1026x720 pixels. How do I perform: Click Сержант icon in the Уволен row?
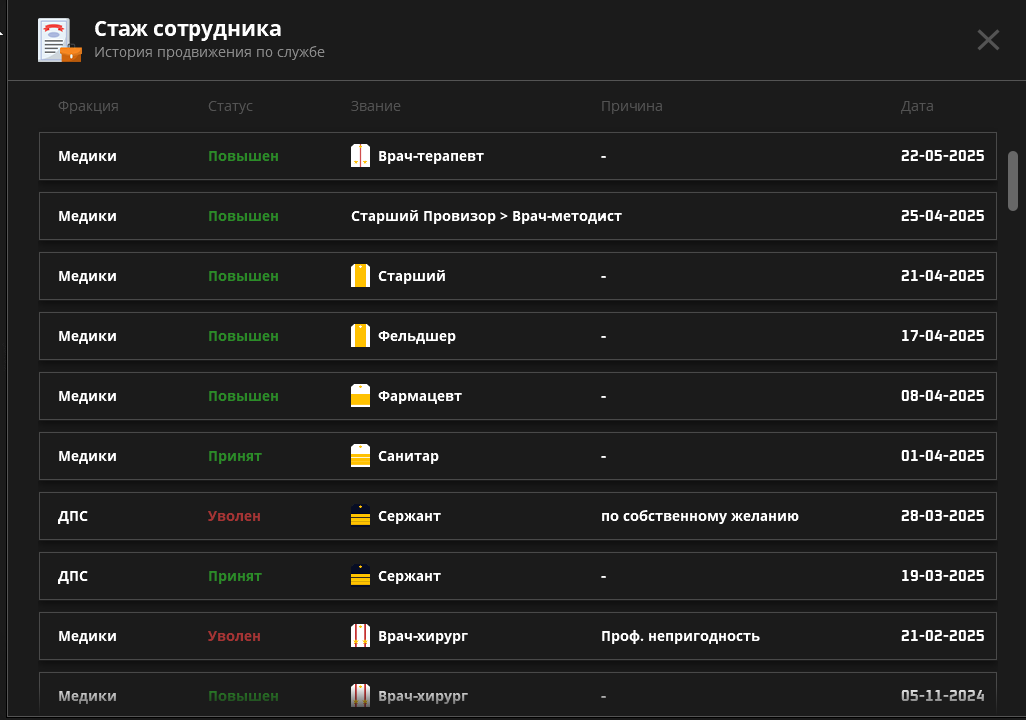pos(361,516)
